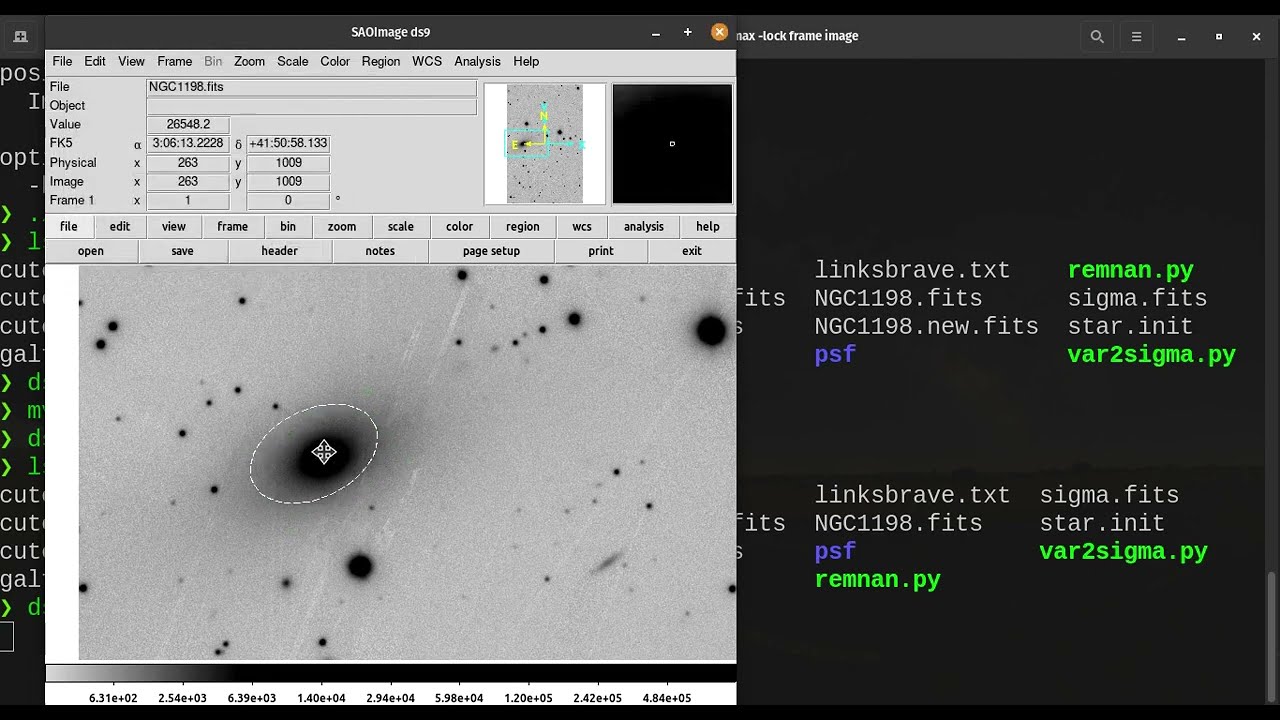The height and width of the screenshot is (720, 1280).
Task: Click the edit button in buttonbar
Action: [120, 226]
